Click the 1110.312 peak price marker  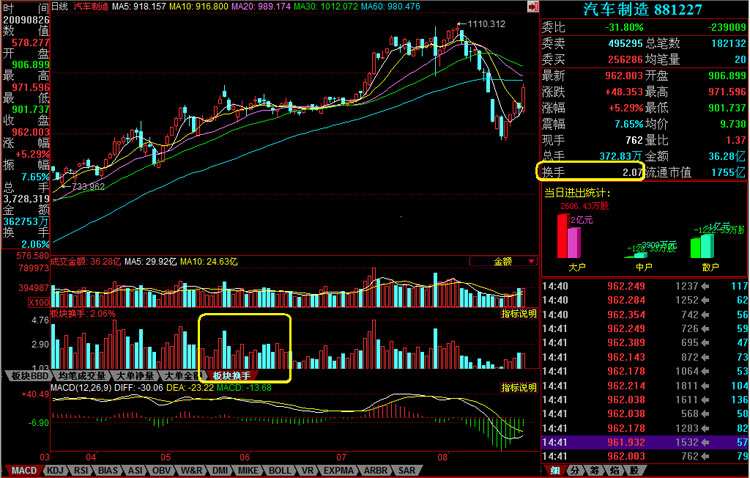(x=486, y=24)
